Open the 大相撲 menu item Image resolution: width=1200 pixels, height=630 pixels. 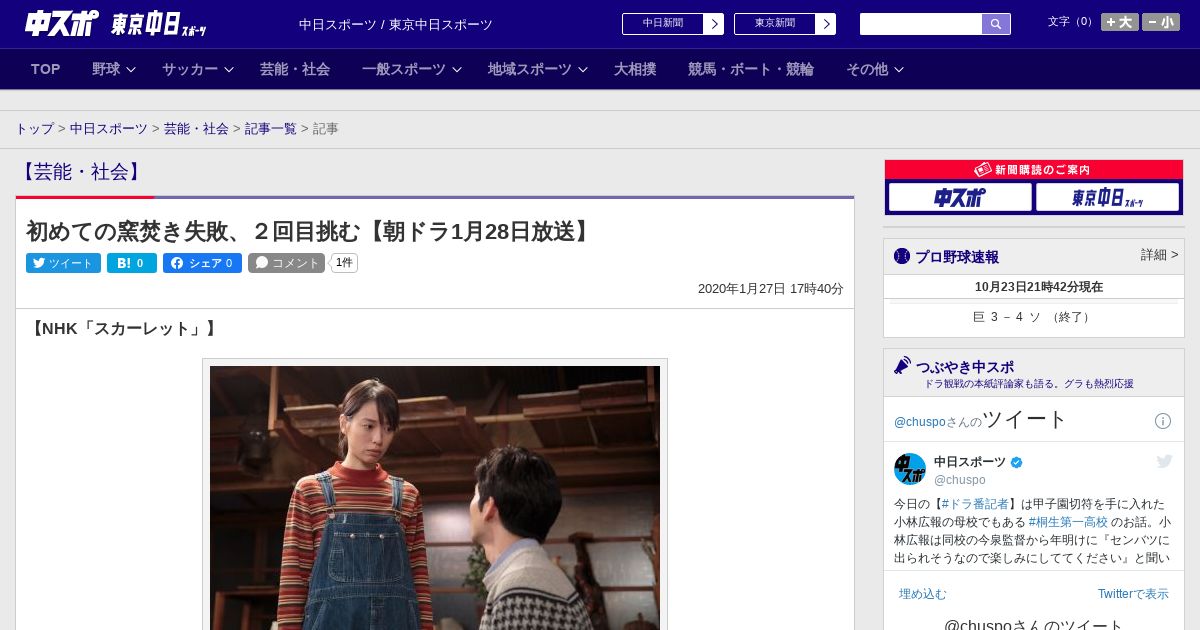(x=635, y=69)
